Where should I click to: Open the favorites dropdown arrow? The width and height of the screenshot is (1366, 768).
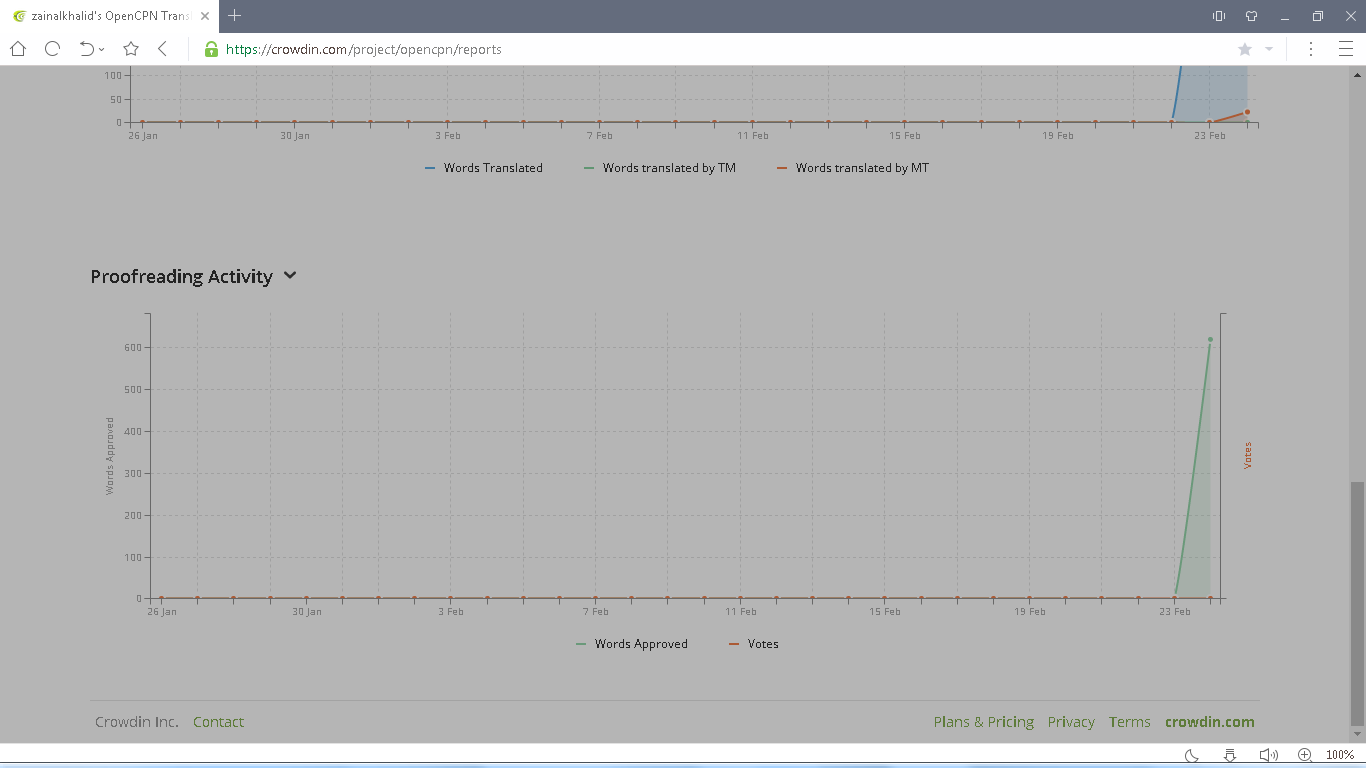pos(1269,49)
